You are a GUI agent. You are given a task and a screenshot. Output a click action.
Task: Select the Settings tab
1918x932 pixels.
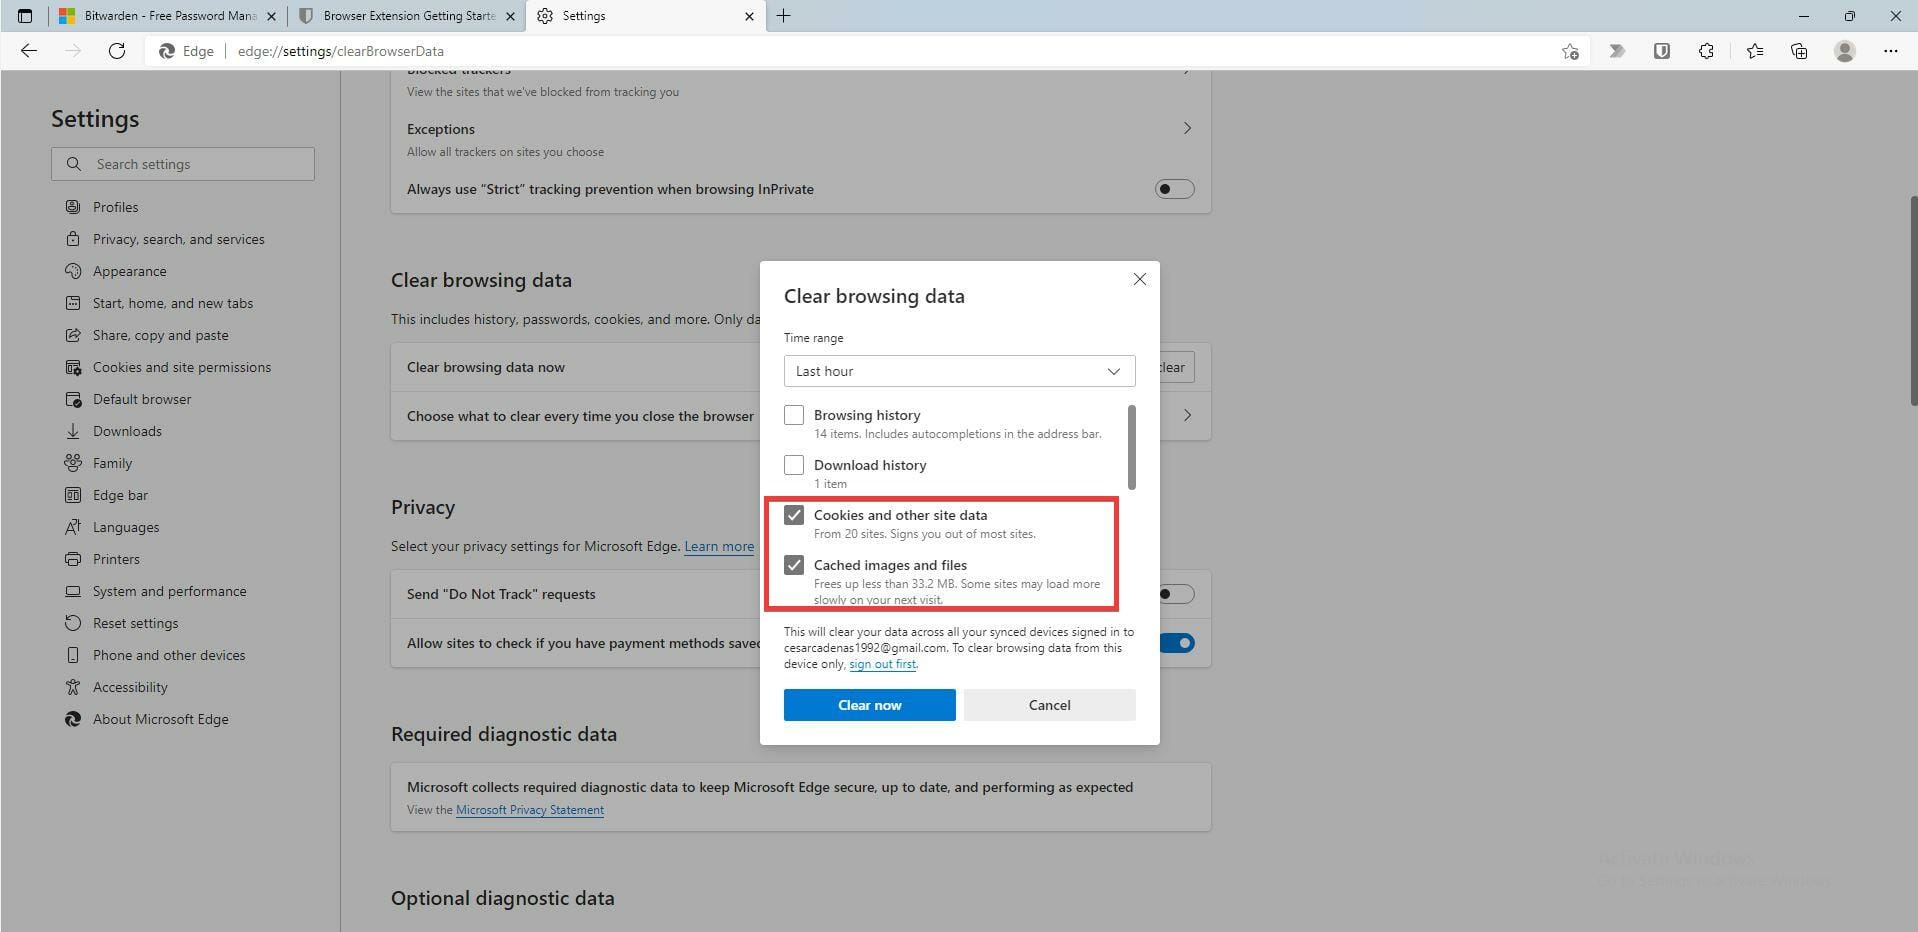point(645,16)
